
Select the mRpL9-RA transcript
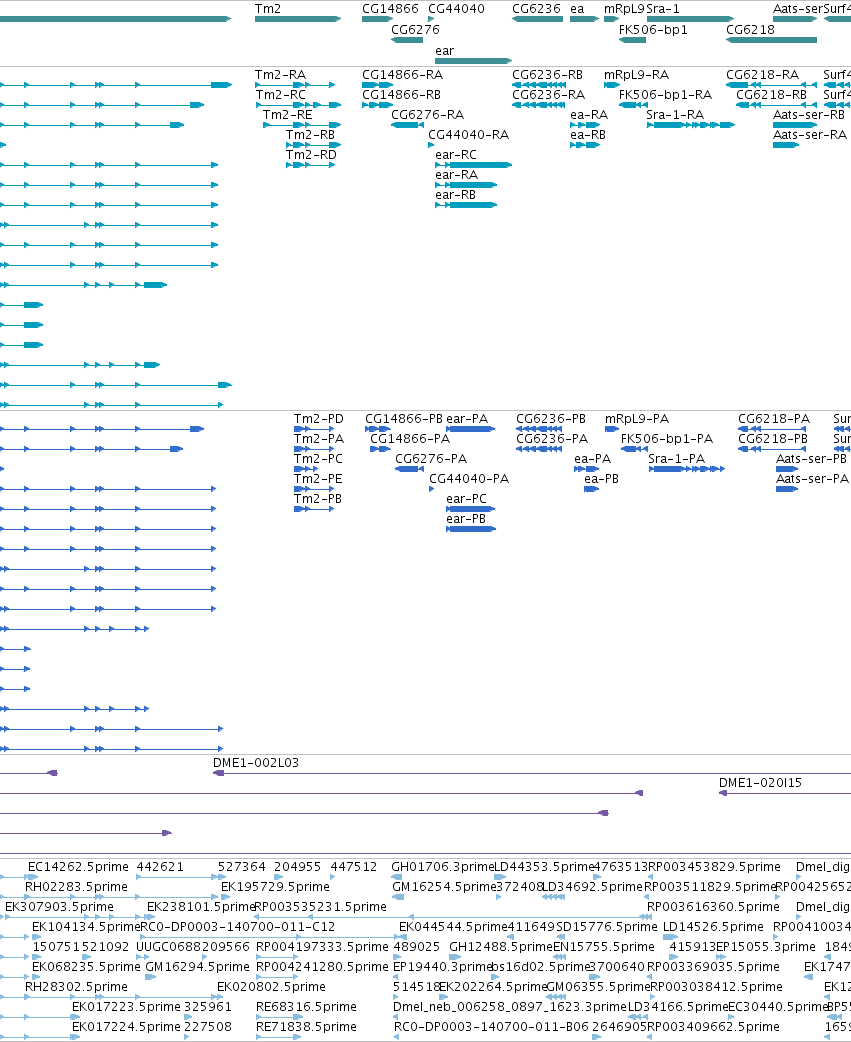[612, 85]
